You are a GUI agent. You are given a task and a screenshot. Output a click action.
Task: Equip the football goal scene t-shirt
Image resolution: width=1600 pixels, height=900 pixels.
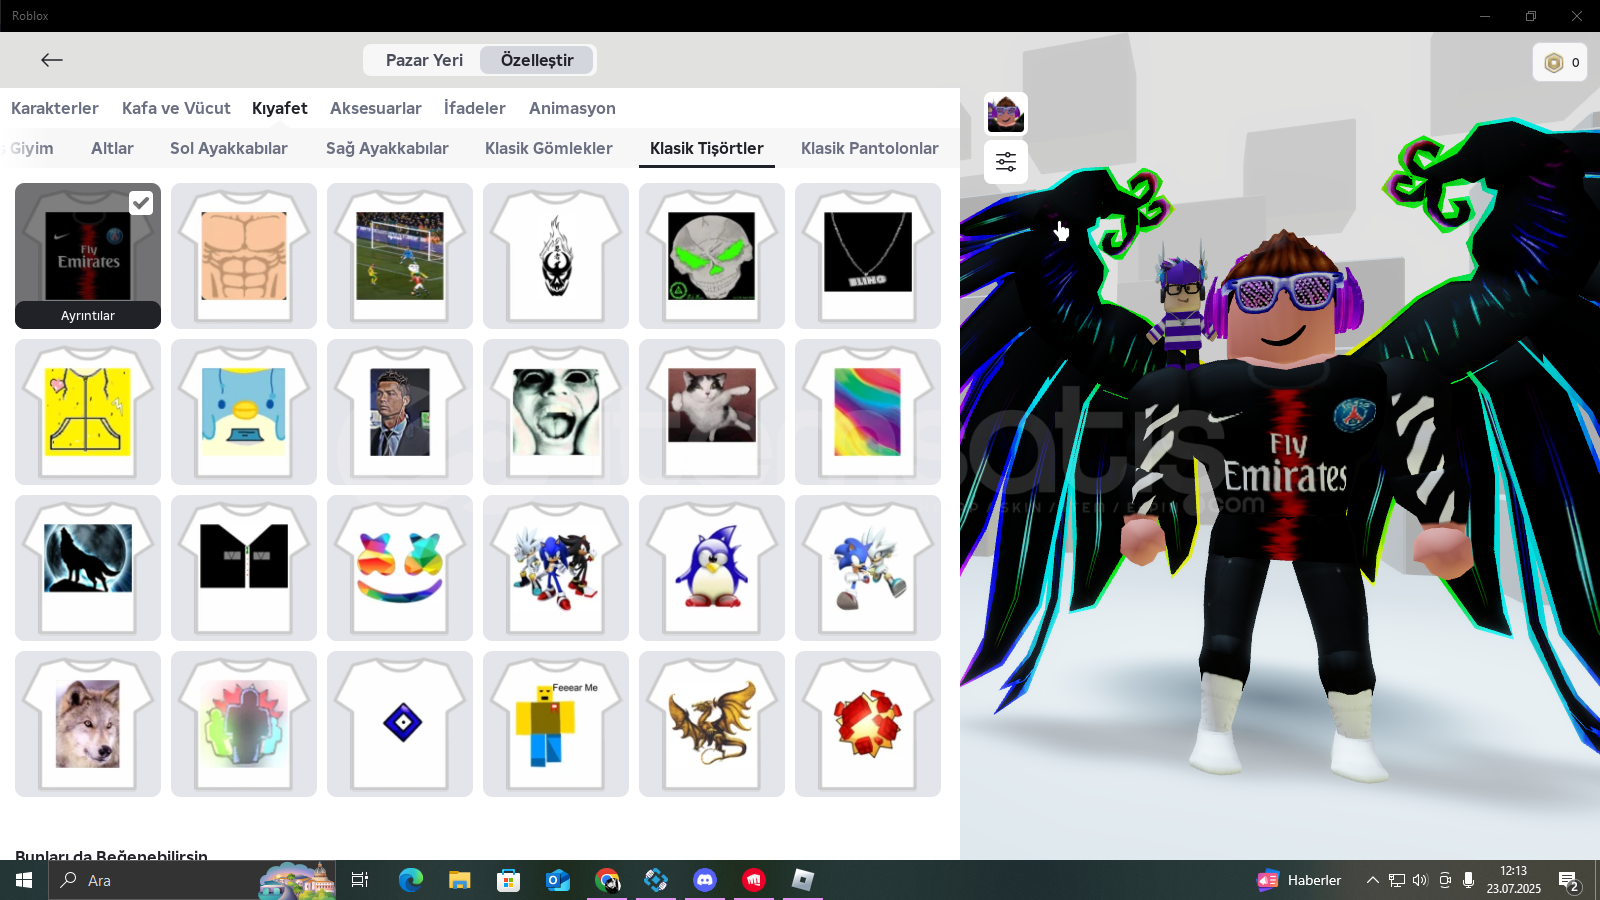coord(400,256)
